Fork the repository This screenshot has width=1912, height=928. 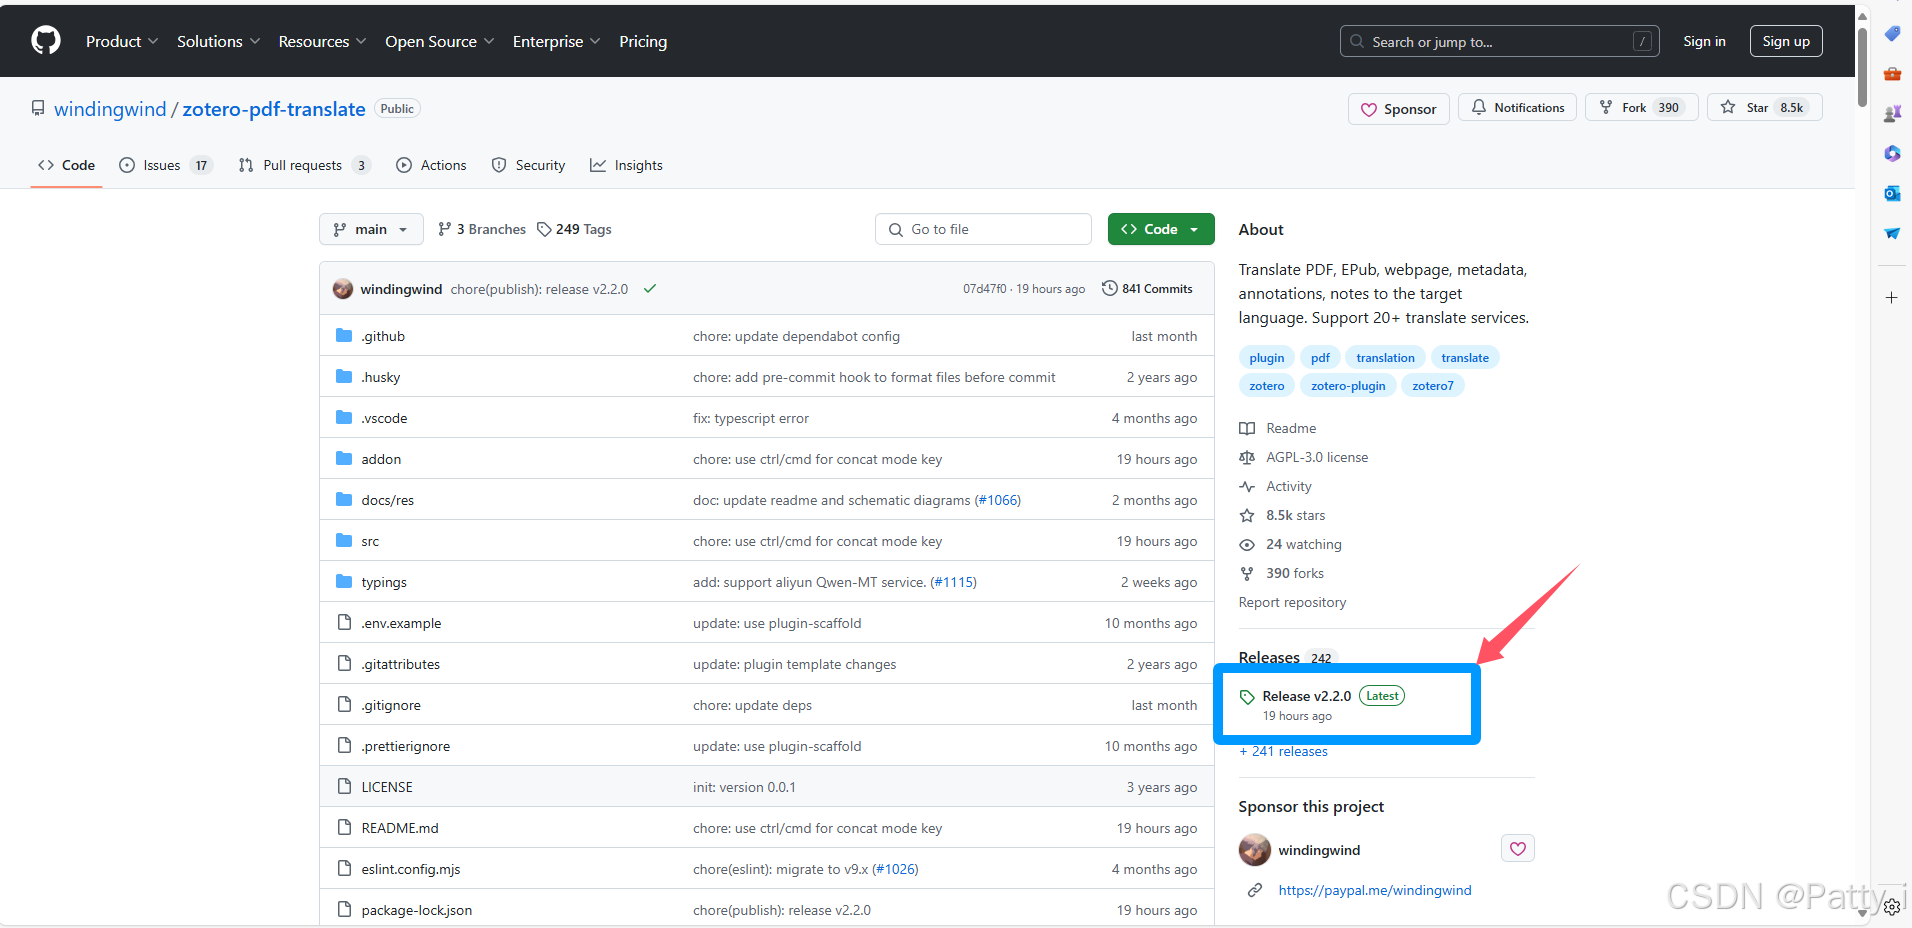point(1641,107)
